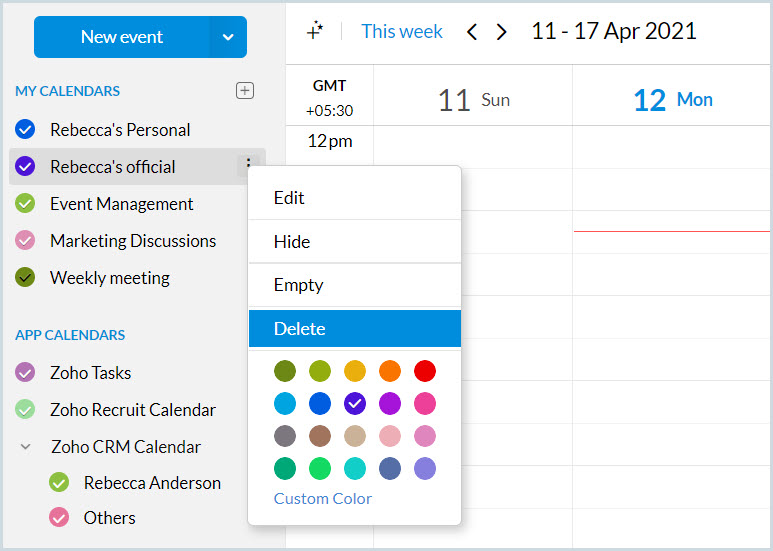Toggle the Zoho Tasks calendar checkmark
Screen dimensions: 773x551
(26, 373)
